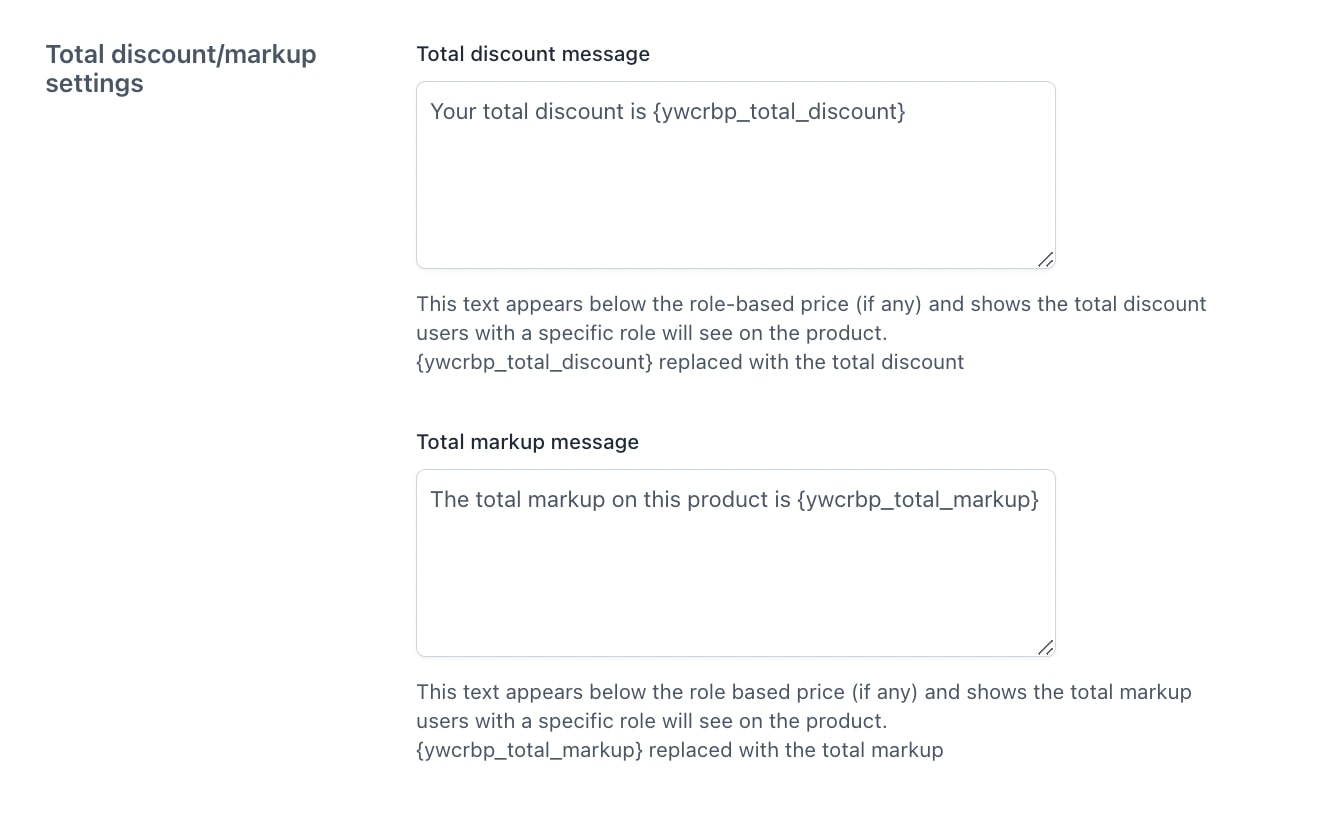Click the "Total discount/markup settings" section heading
Image resolution: width=1342 pixels, height=838 pixels.
pos(180,68)
